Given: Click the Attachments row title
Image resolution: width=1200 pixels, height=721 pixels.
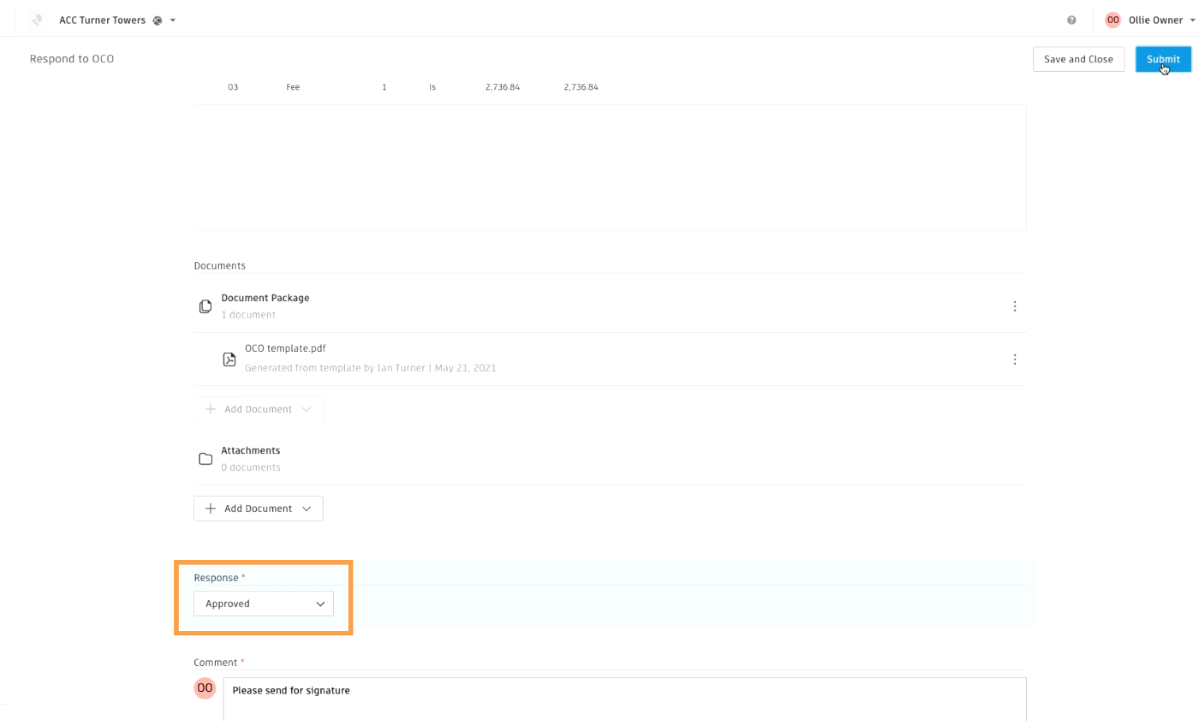Looking at the screenshot, I should tap(250, 451).
